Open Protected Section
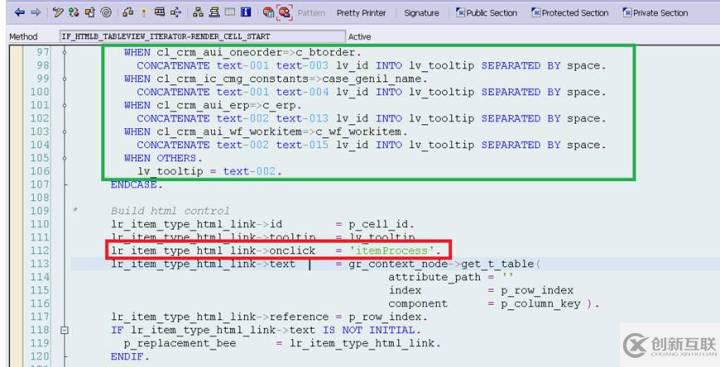The height and width of the screenshot is (367, 720). (570, 13)
